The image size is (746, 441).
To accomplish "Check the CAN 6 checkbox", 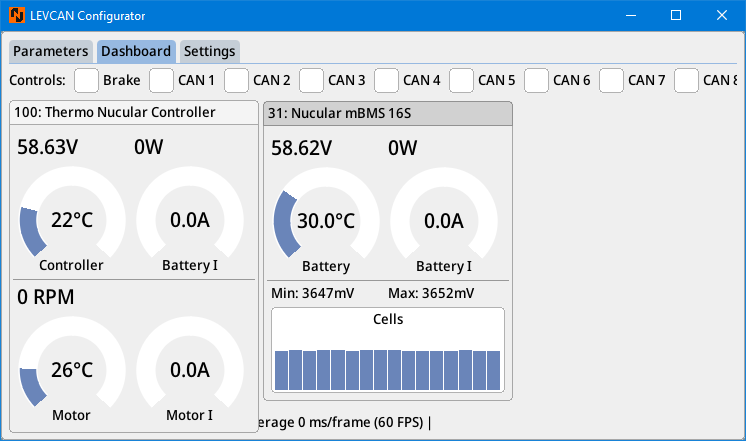I will click(537, 80).
